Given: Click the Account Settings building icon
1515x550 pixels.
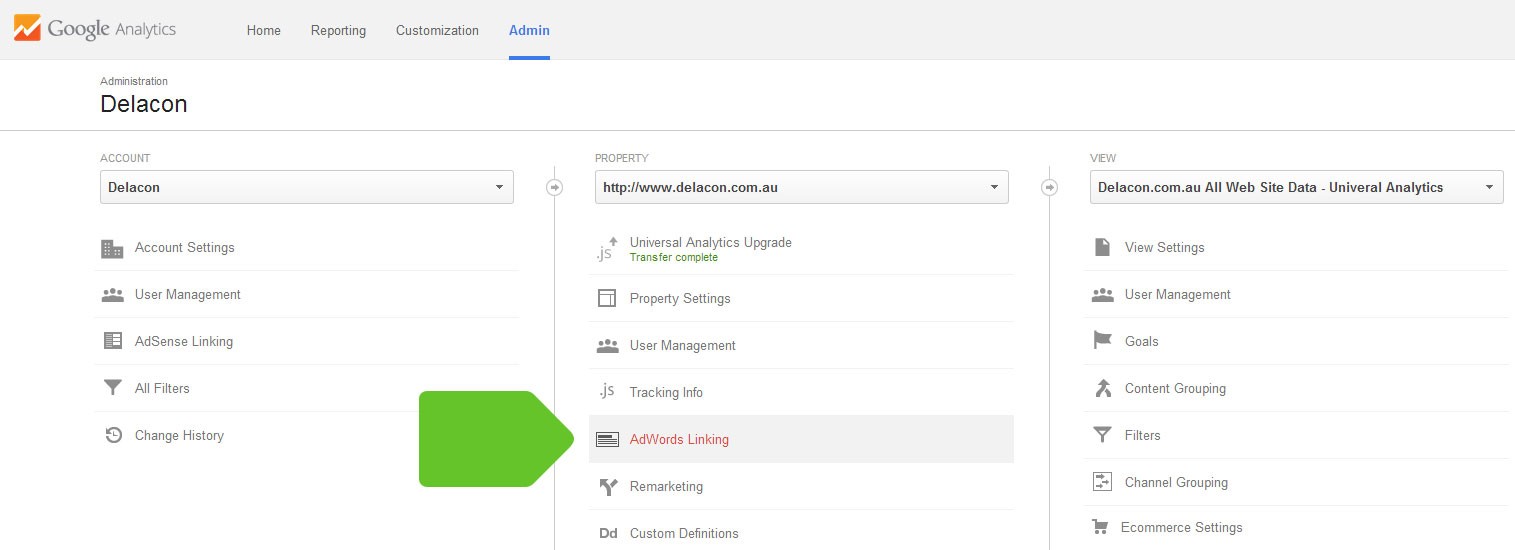Looking at the screenshot, I should pos(113,248).
